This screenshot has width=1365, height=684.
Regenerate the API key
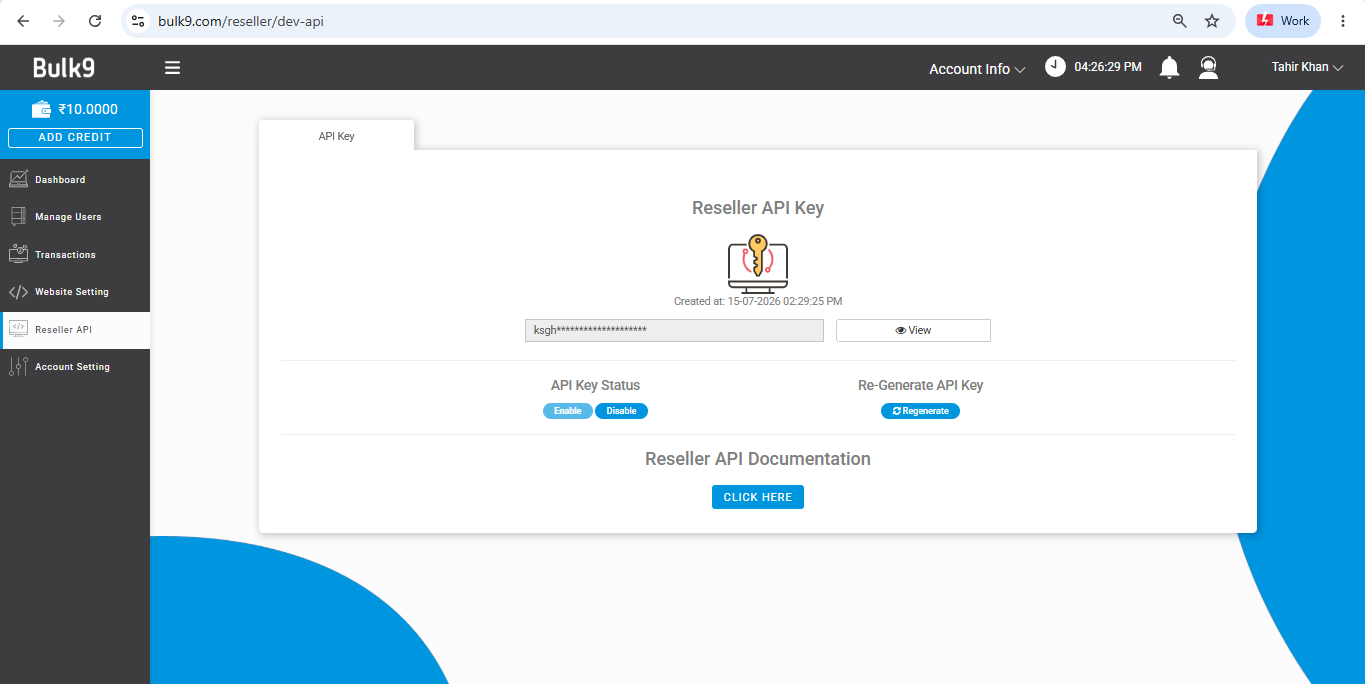[x=920, y=411]
